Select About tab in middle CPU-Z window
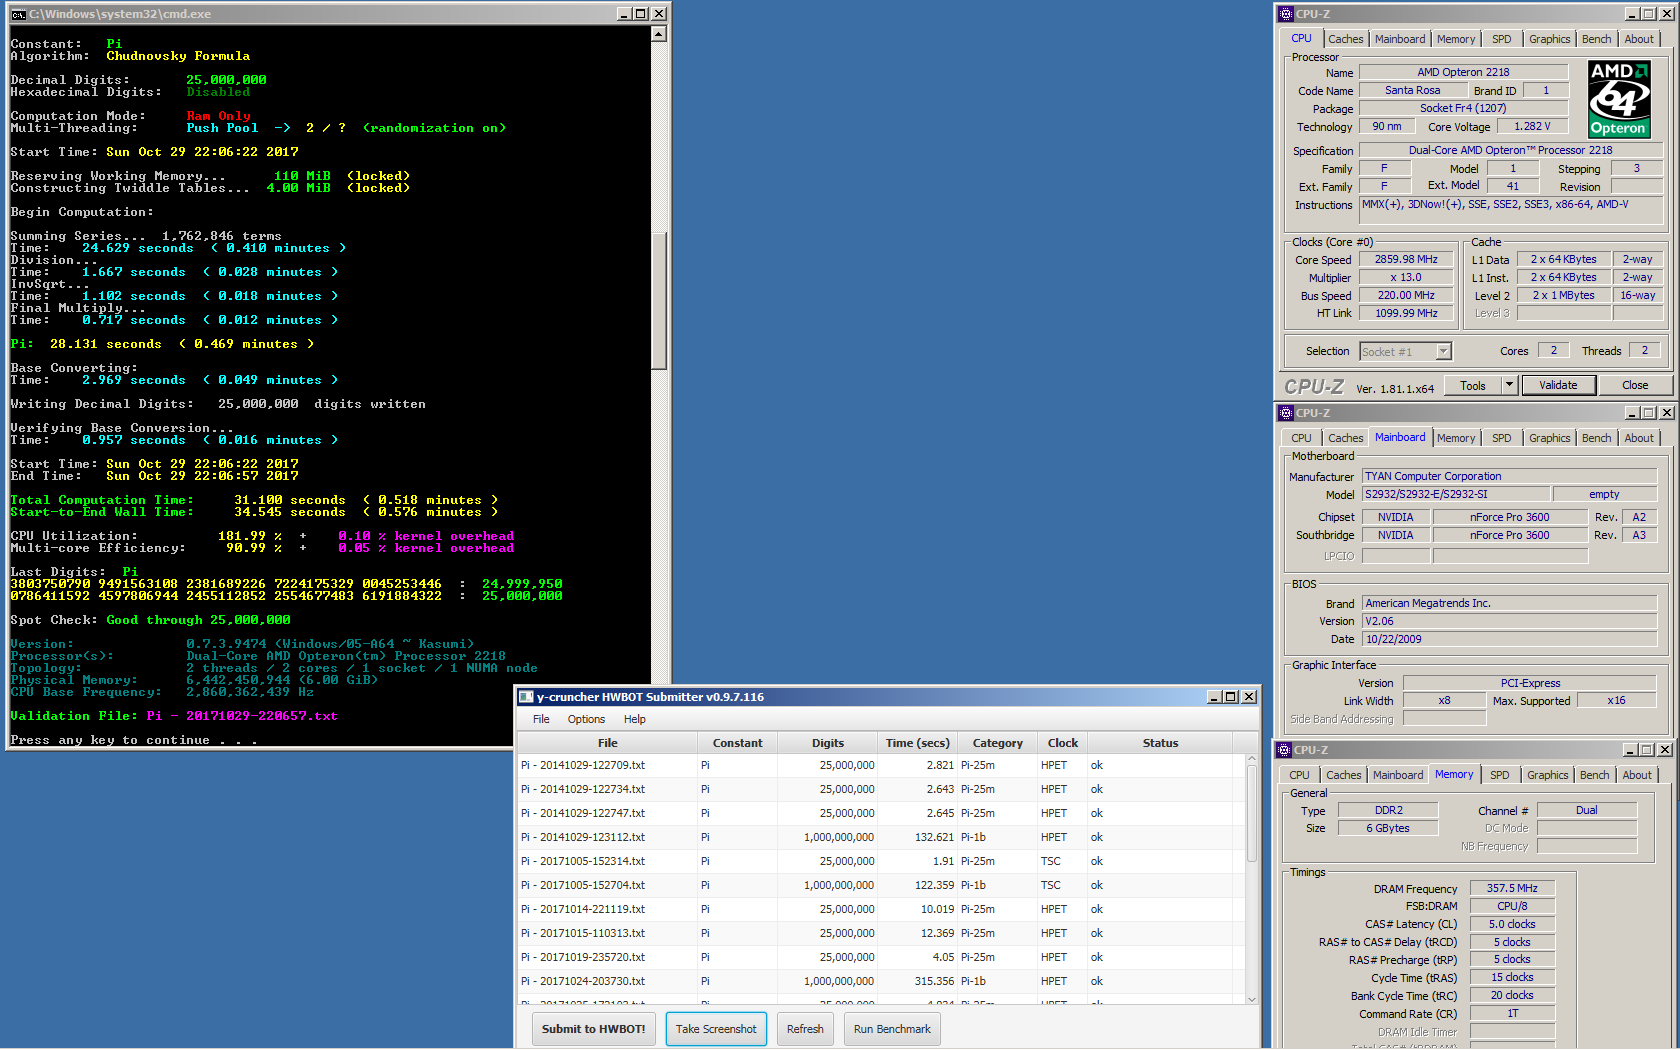Screen dimensions: 1680x1050 click(1639, 438)
